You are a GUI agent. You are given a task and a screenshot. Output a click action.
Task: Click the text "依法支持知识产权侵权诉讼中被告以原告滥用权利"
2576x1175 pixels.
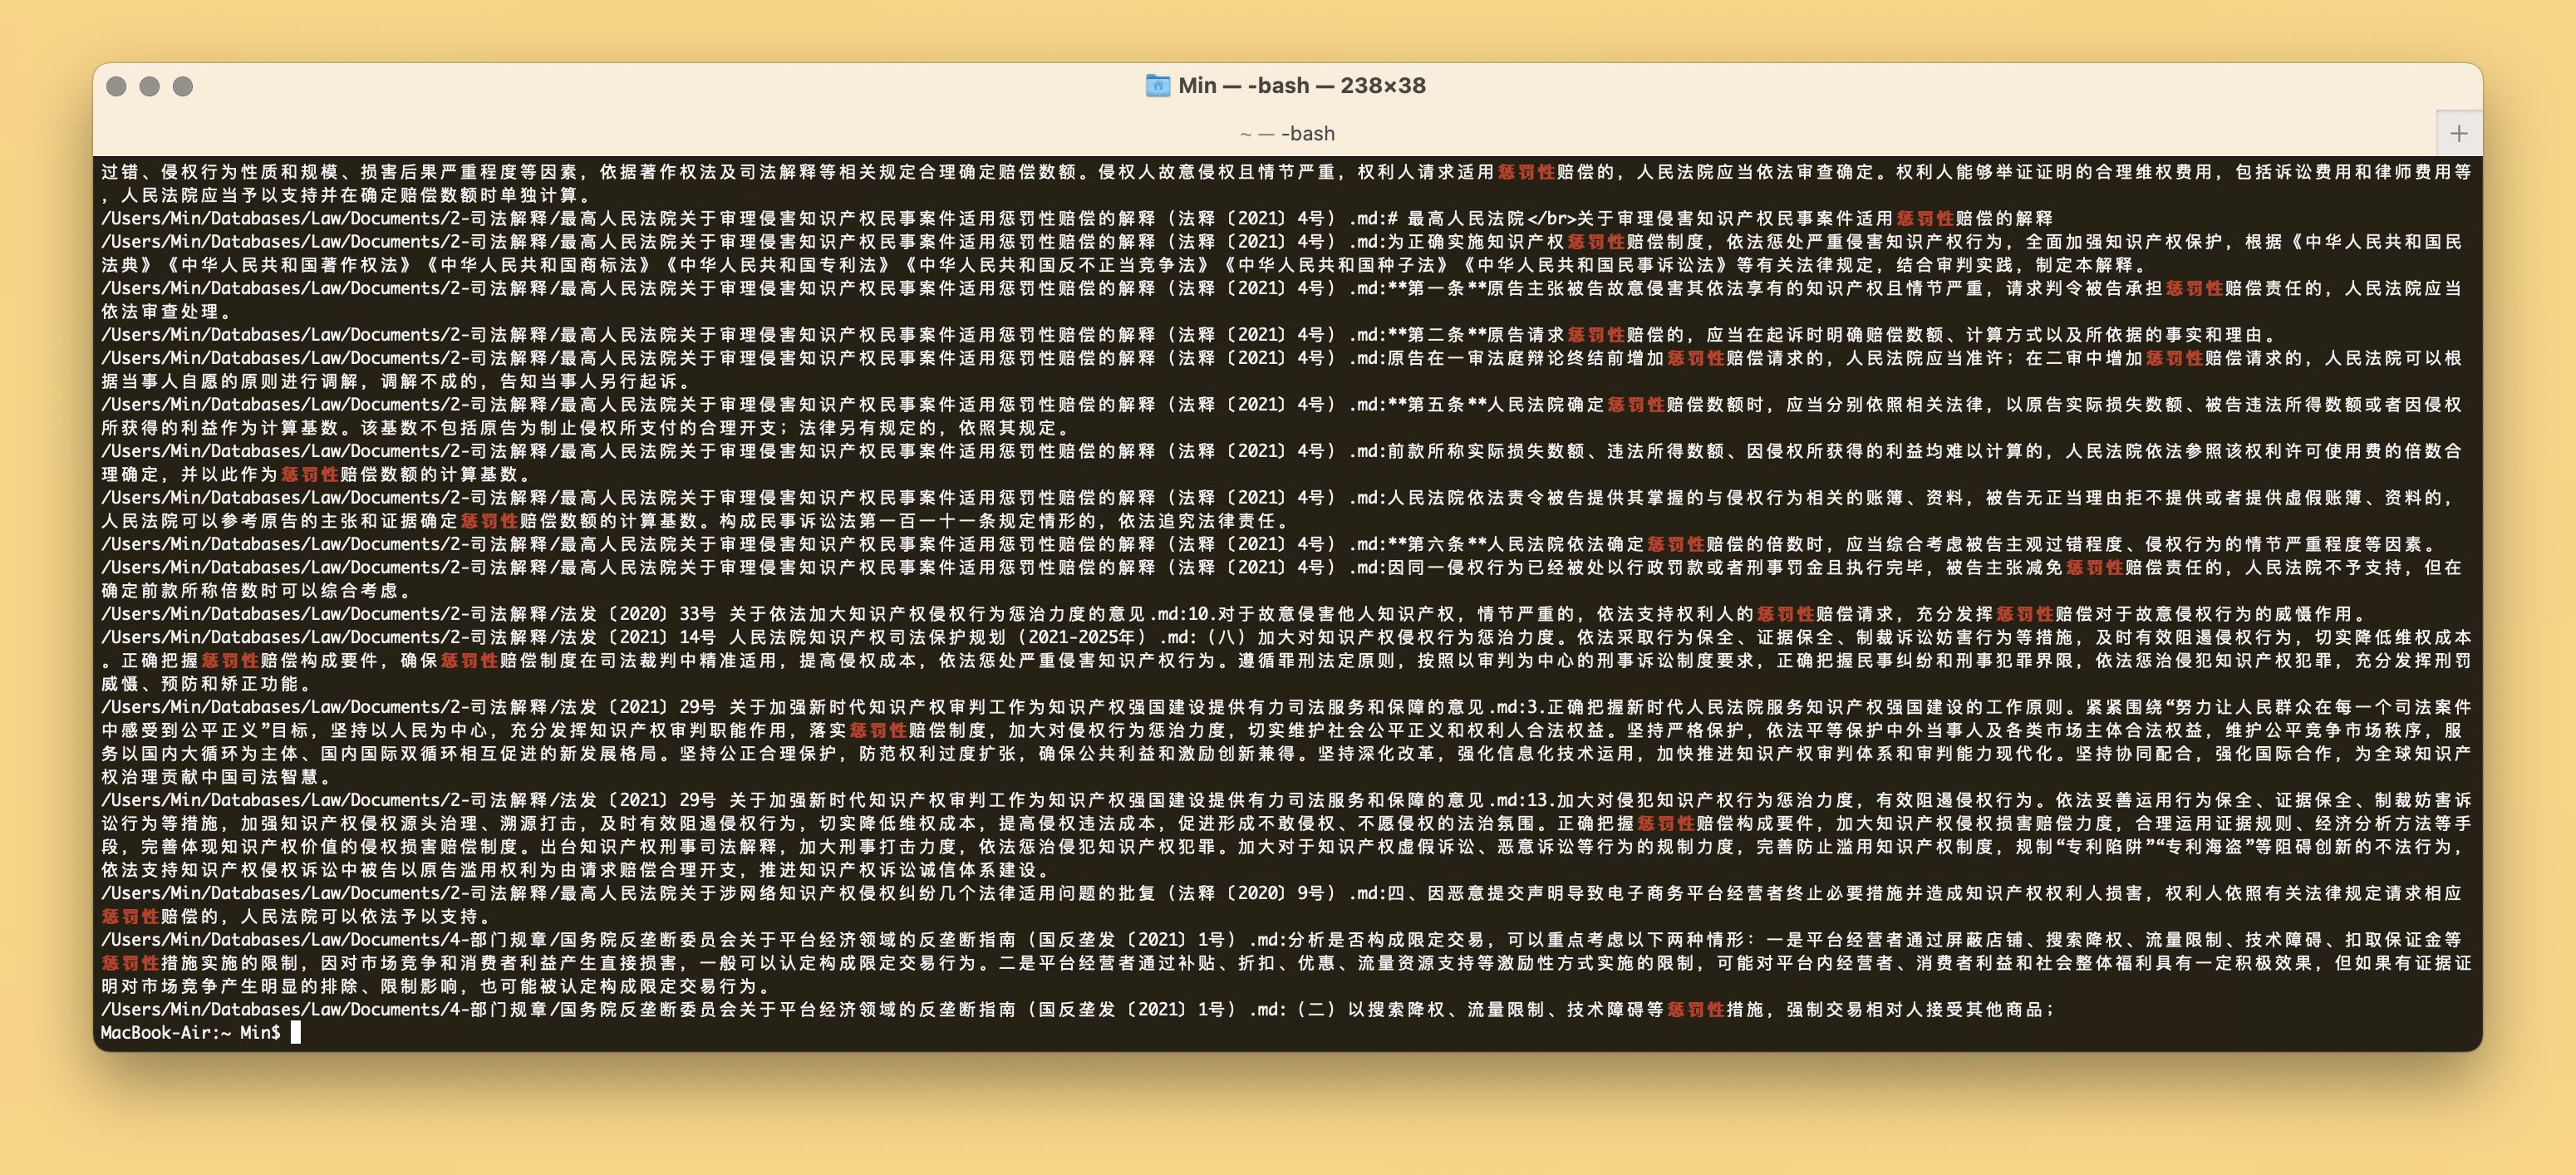tap(320, 870)
